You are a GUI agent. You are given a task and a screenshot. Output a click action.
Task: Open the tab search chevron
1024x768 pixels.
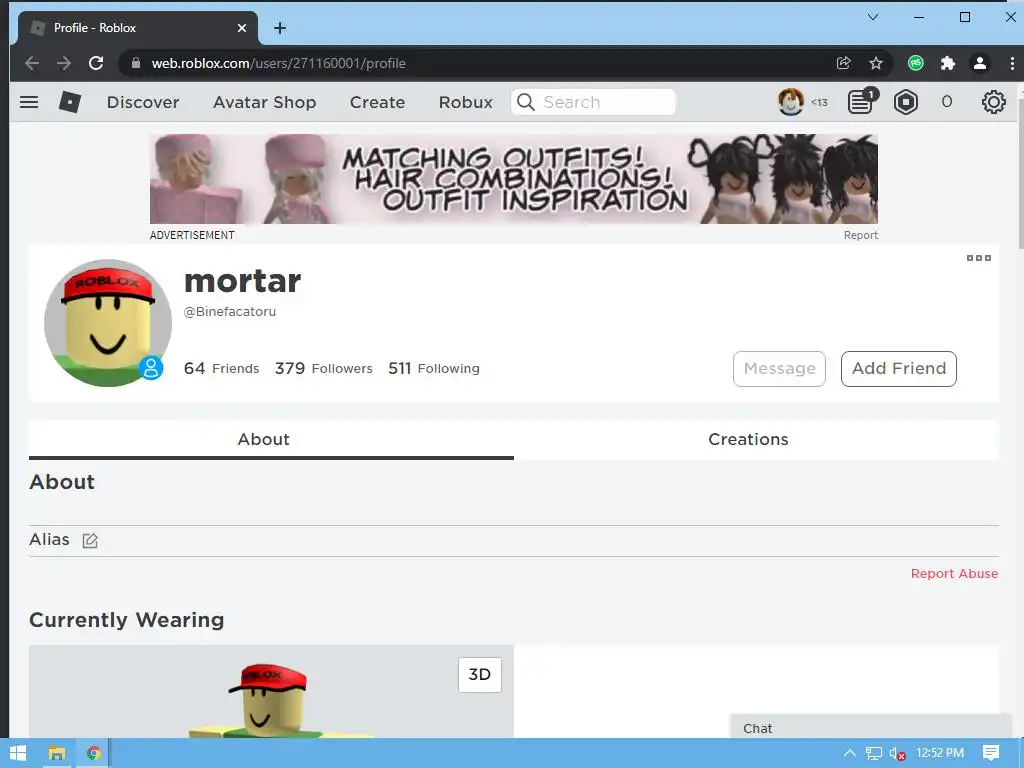point(872,17)
